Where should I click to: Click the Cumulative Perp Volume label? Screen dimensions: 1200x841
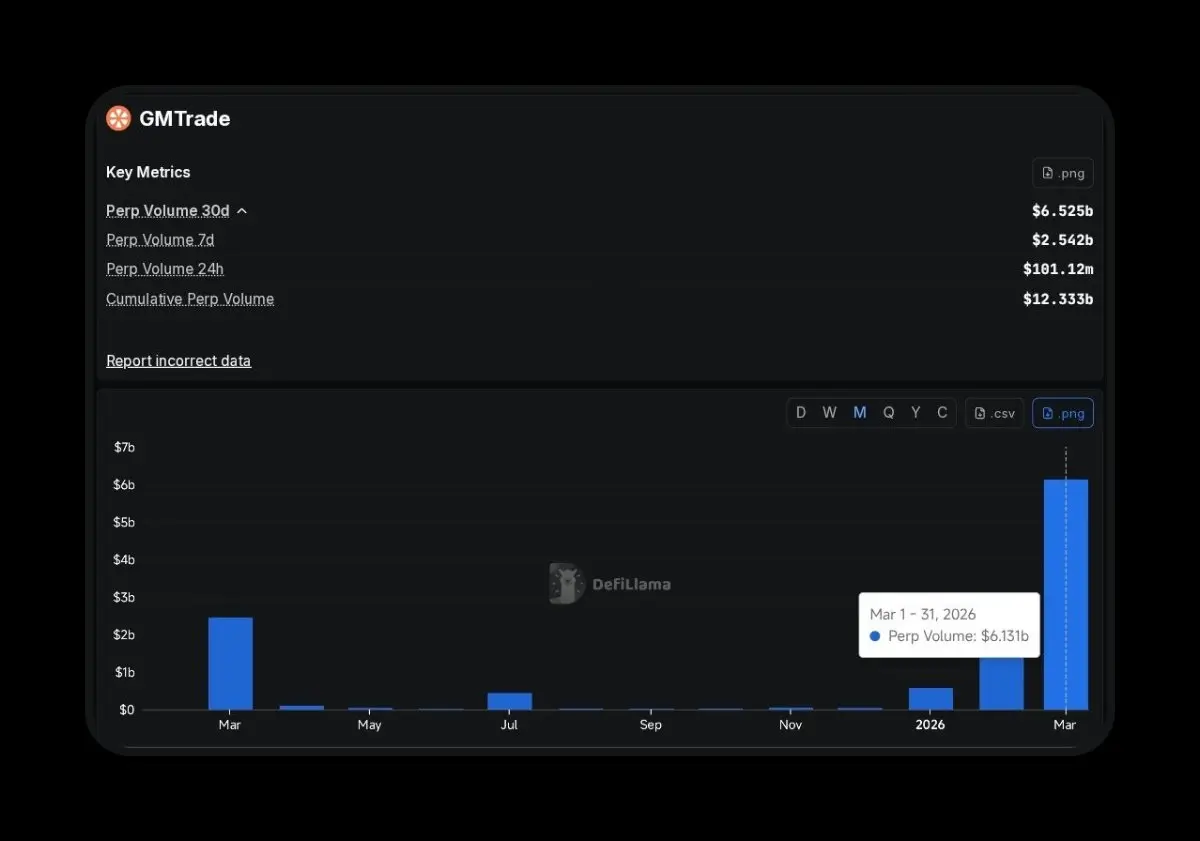[x=190, y=299]
